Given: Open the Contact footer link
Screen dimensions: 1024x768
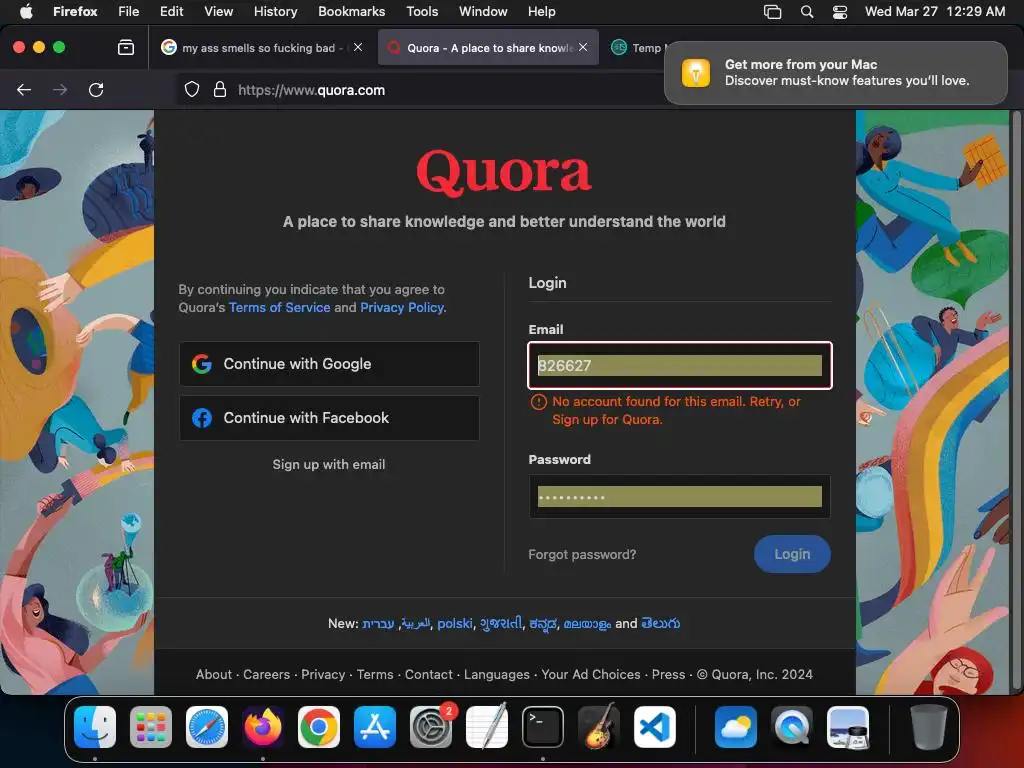Looking at the screenshot, I should (x=428, y=675).
